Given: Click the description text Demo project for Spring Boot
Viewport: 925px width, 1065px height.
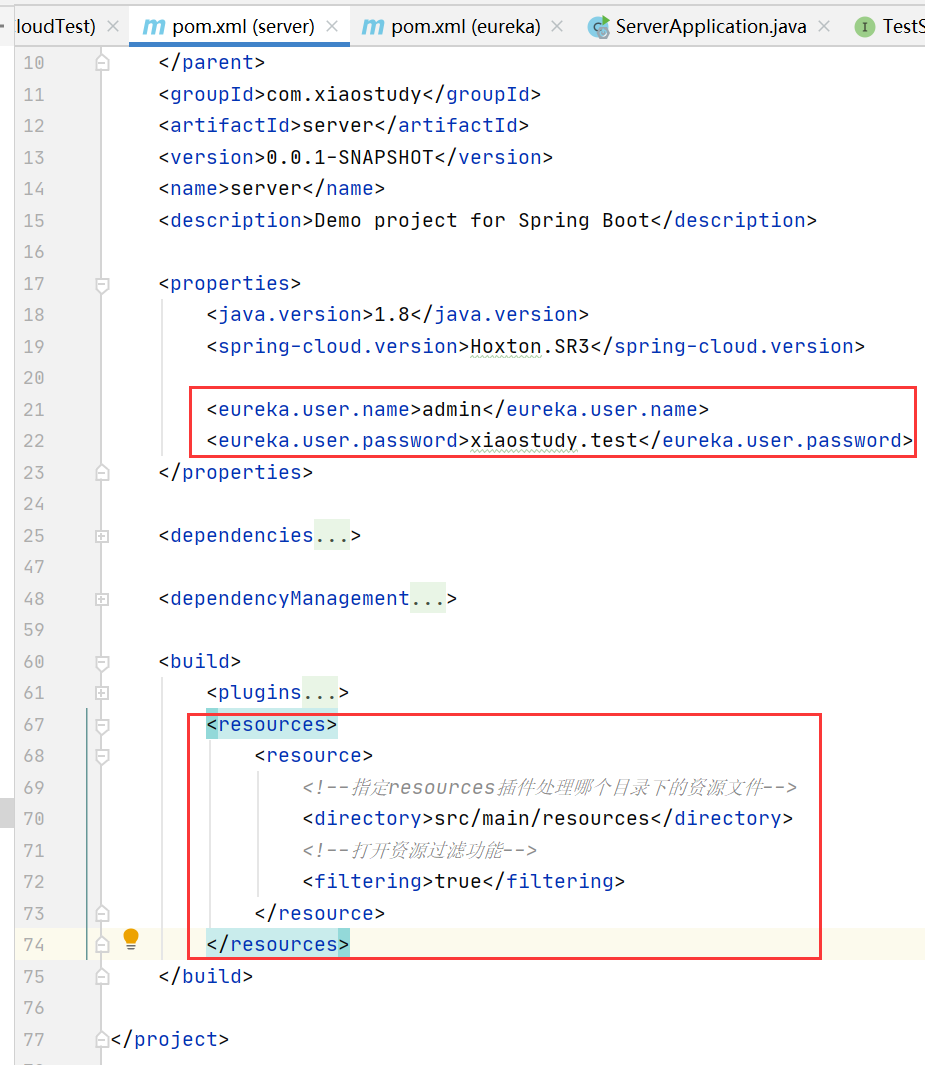Looking at the screenshot, I should (482, 221).
